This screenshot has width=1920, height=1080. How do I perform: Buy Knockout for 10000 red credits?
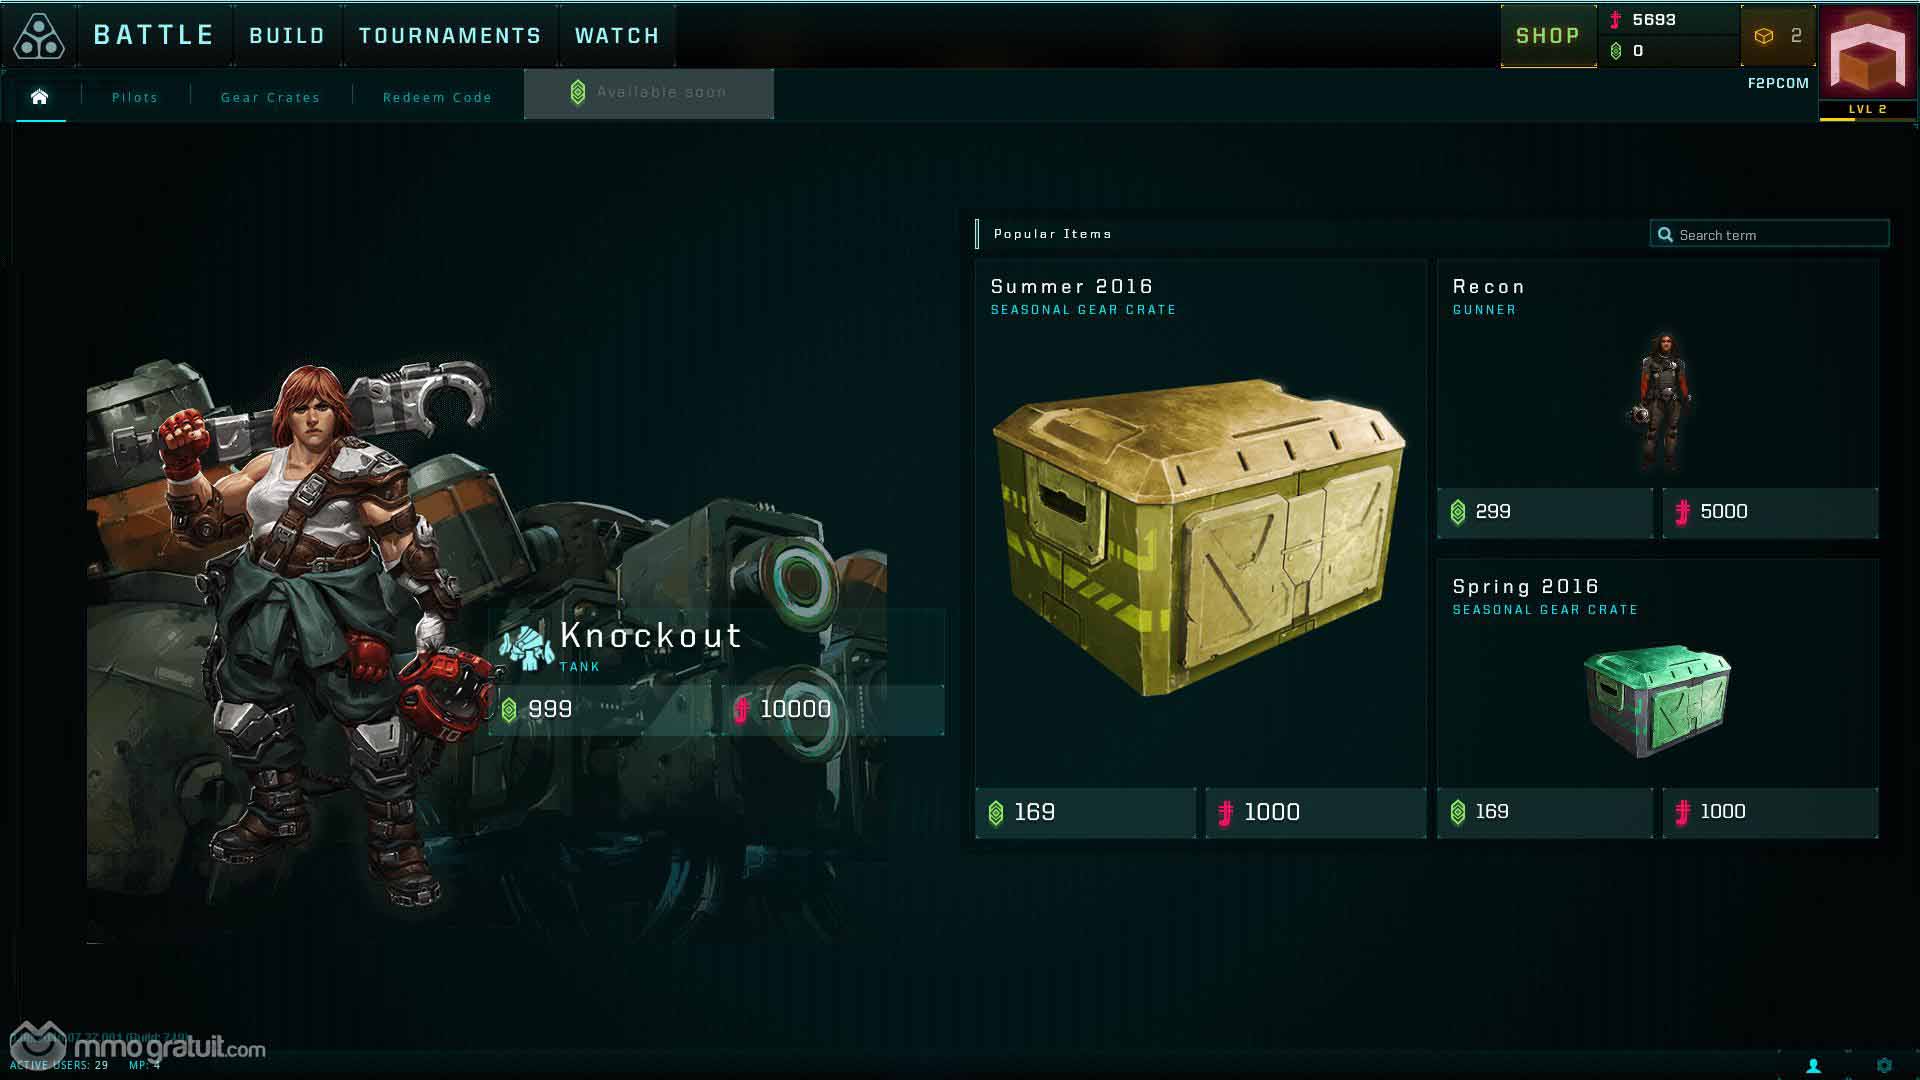(x=833, y=710)
